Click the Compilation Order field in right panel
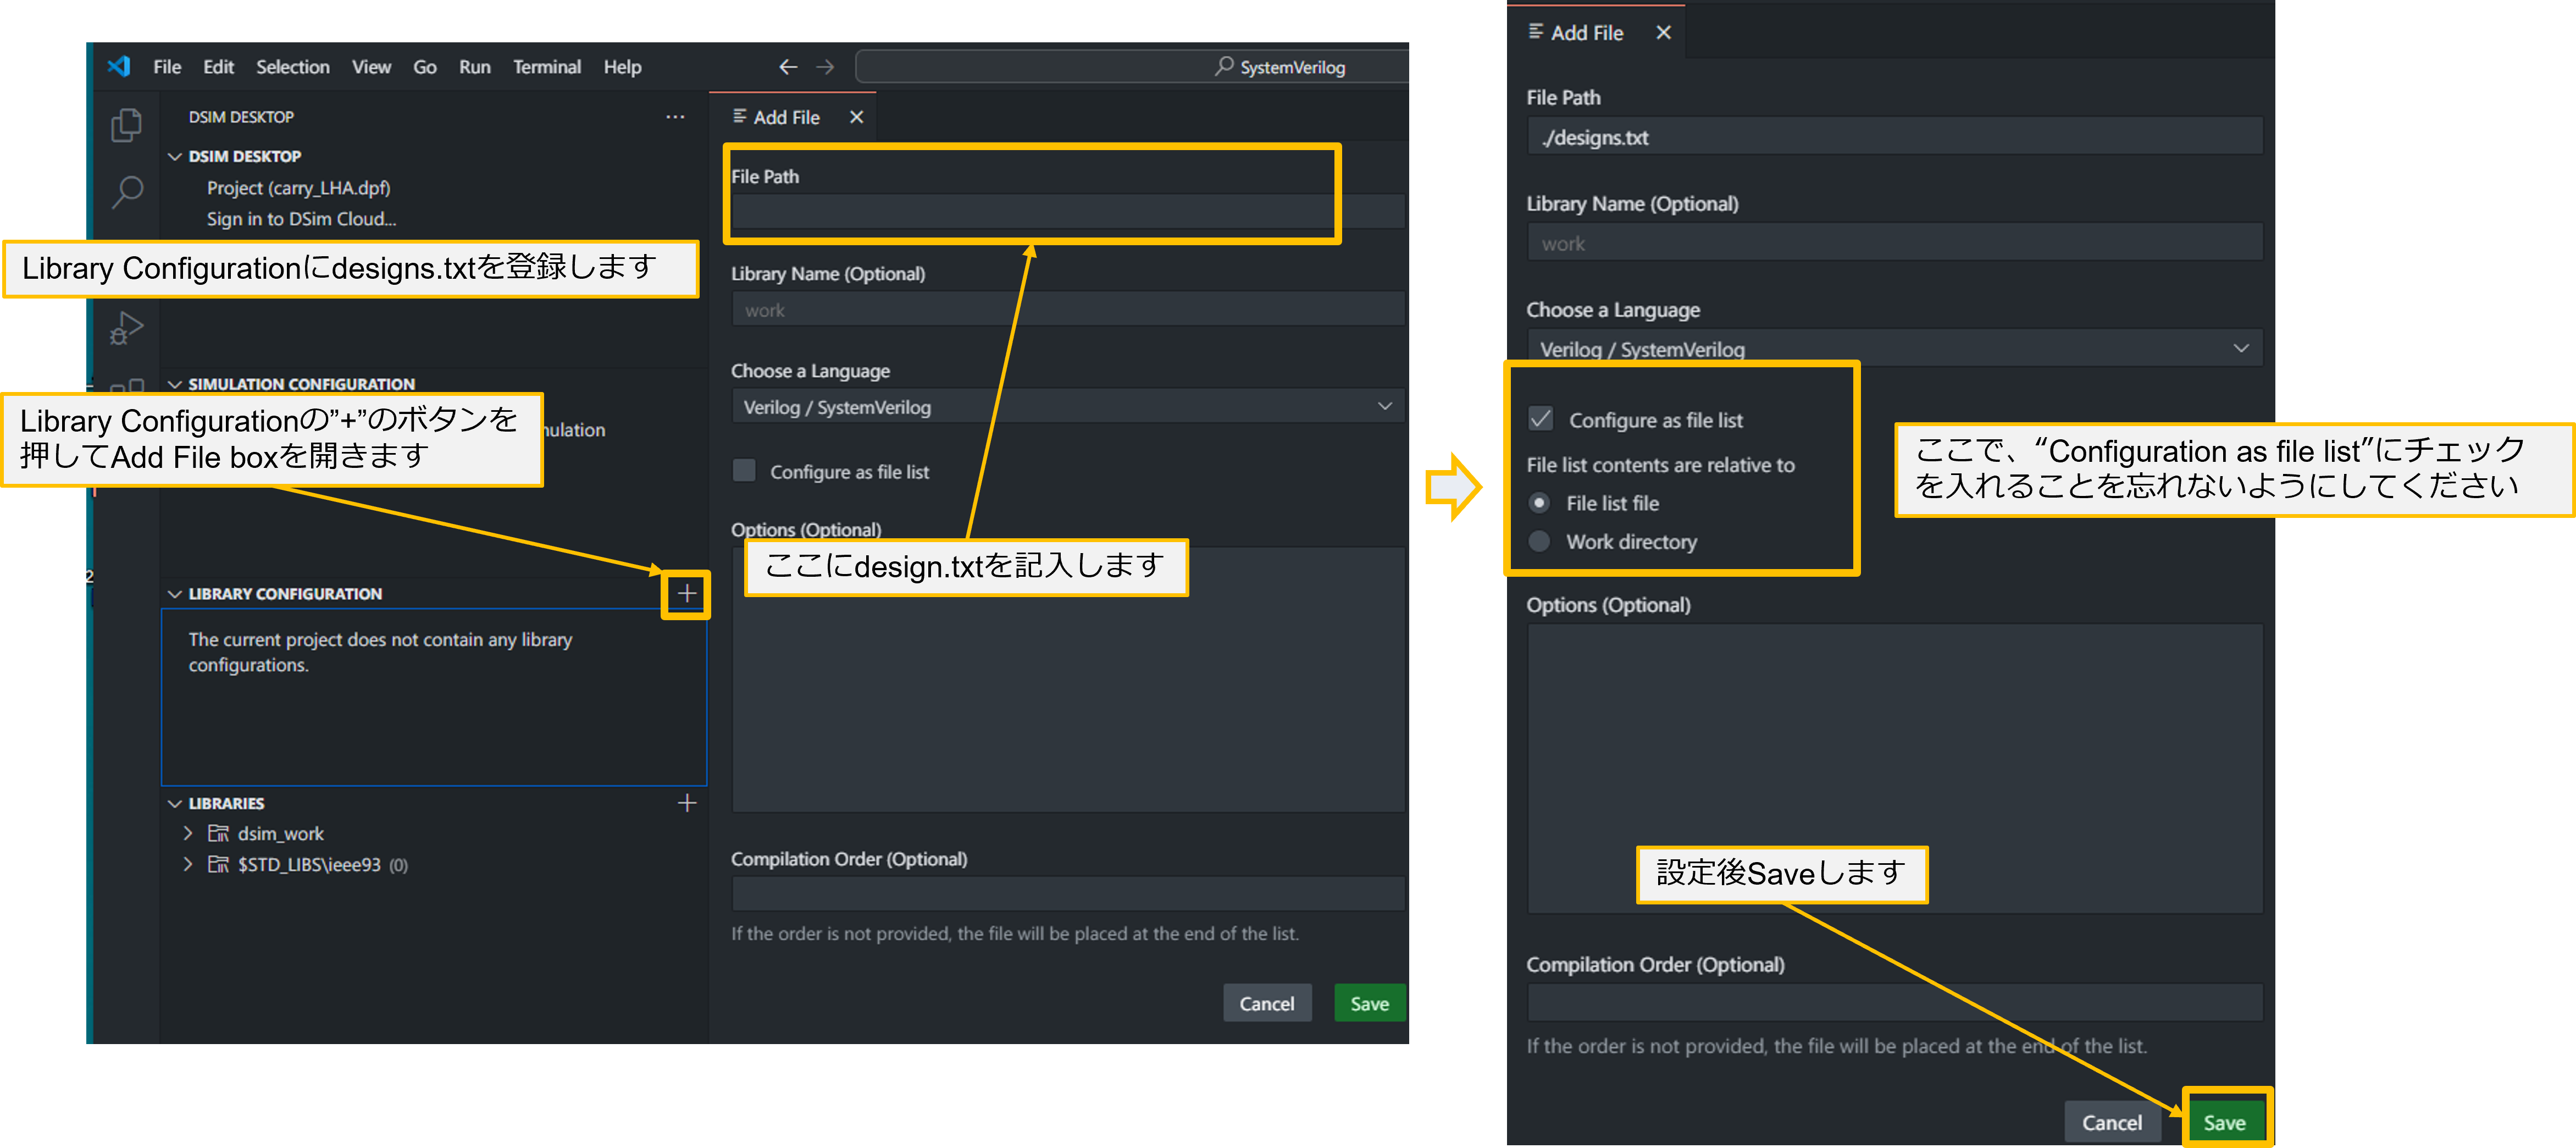The width and height of the screenshot is (2576, 1148). [1894, 1002]
